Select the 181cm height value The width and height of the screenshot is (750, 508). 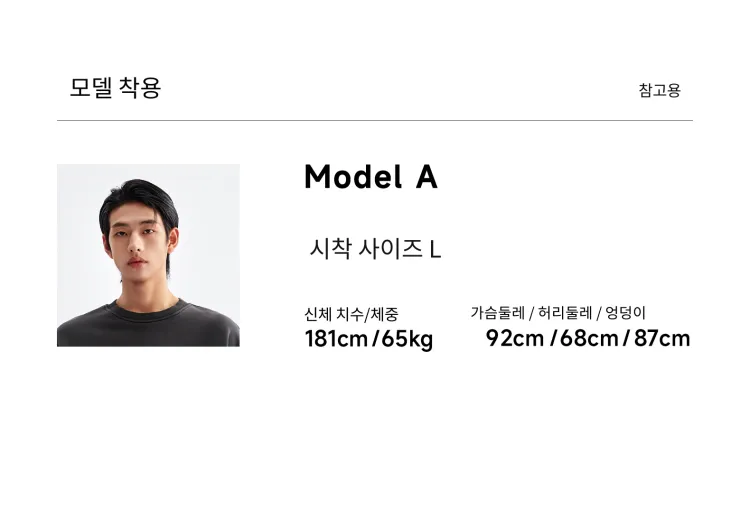pyautogui.click(x=336, y=339)
